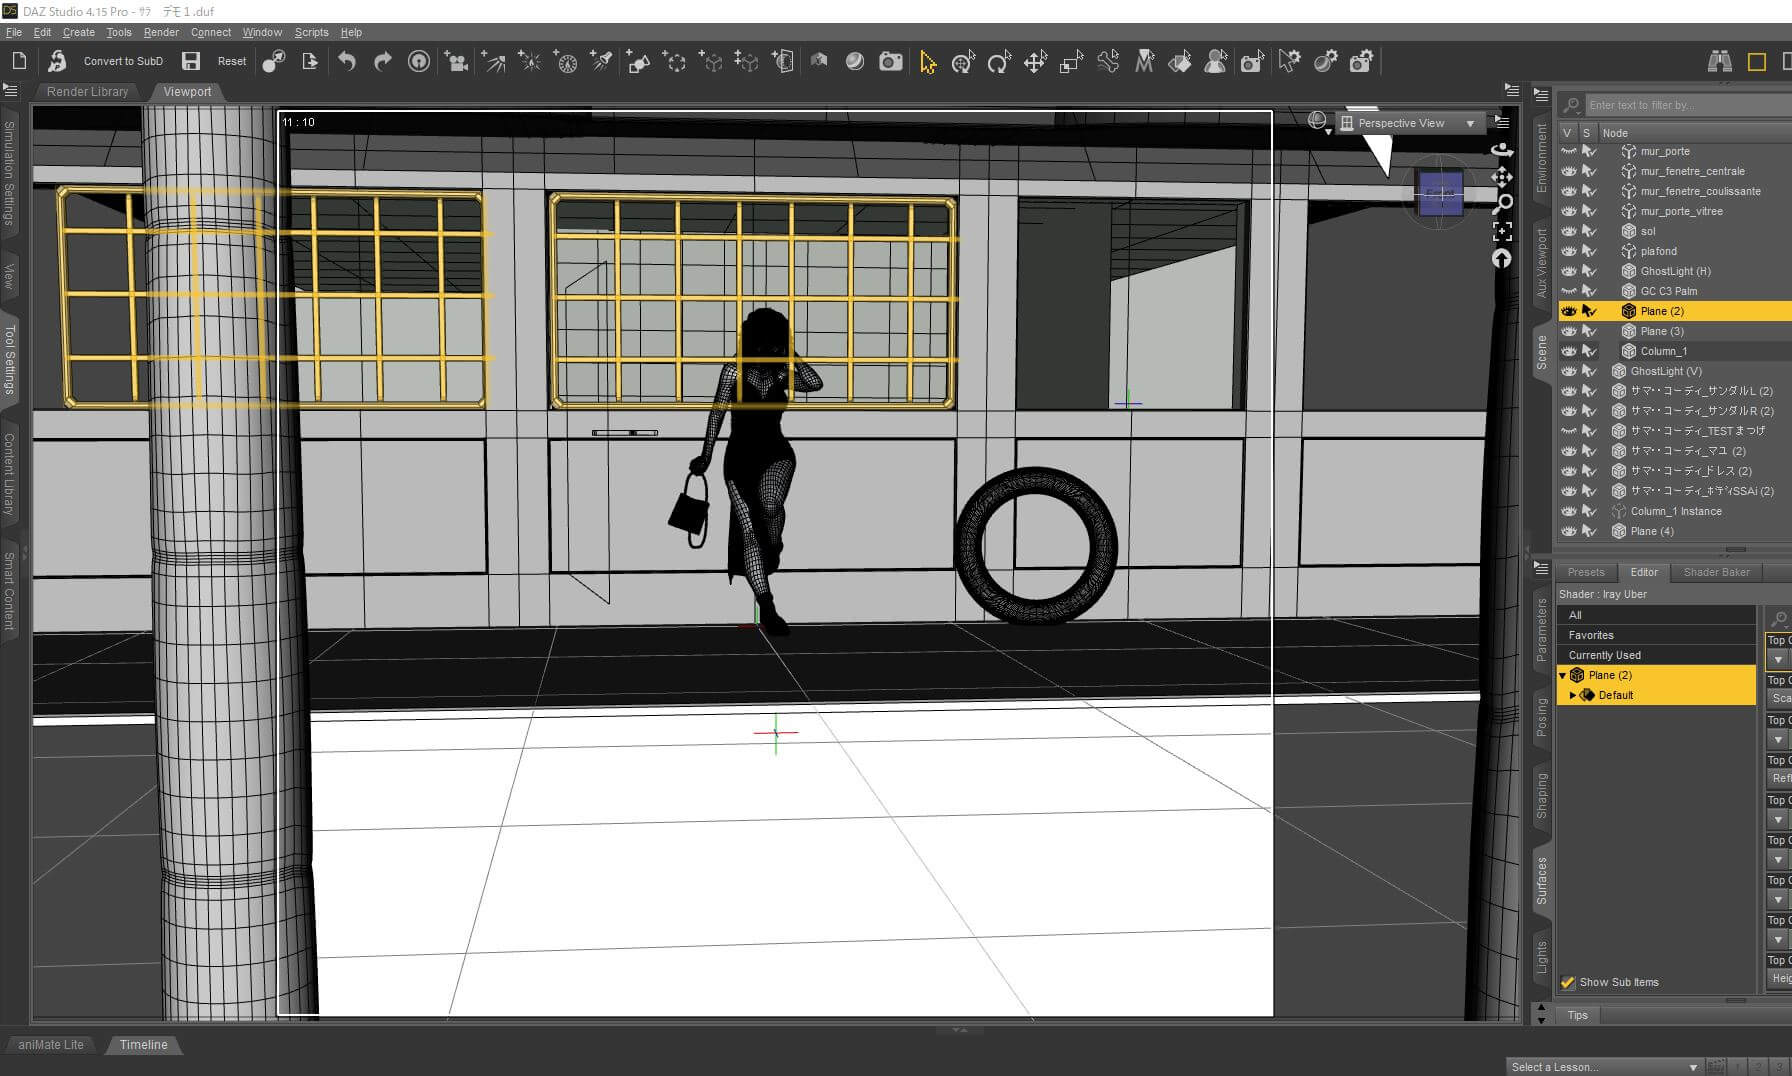Activate the Scale tool
Image resolution: width=1792 pixels, height=1076 pixels.
1071,62
